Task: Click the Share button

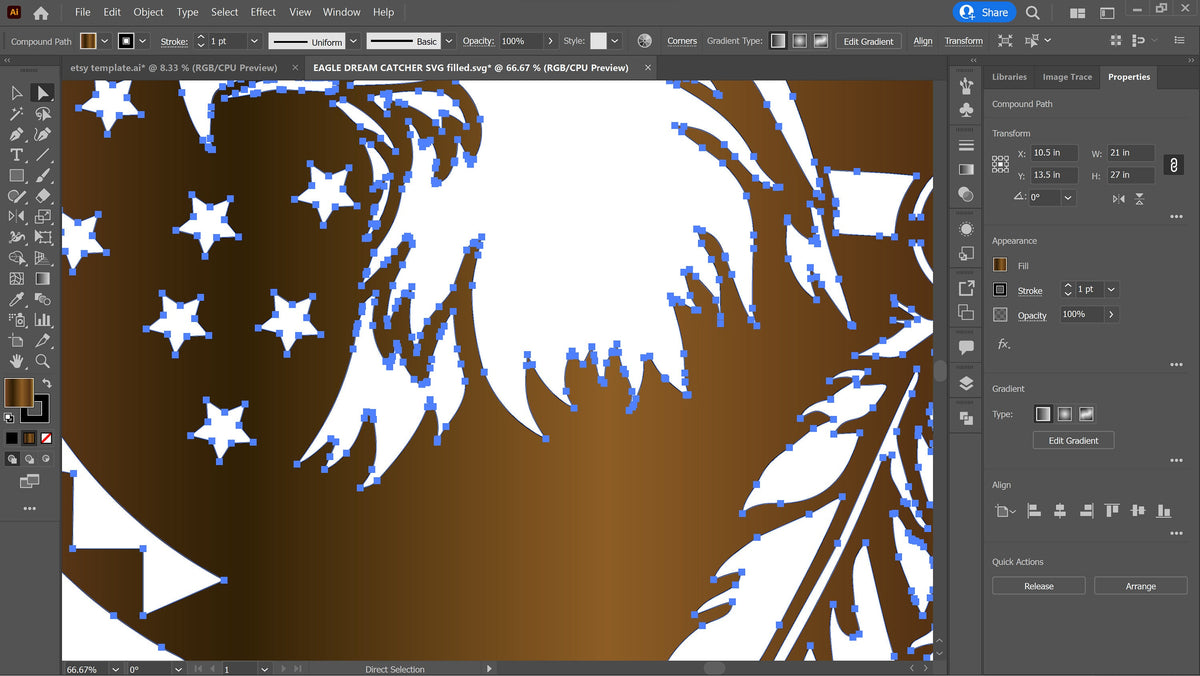Action: [984, 12]
